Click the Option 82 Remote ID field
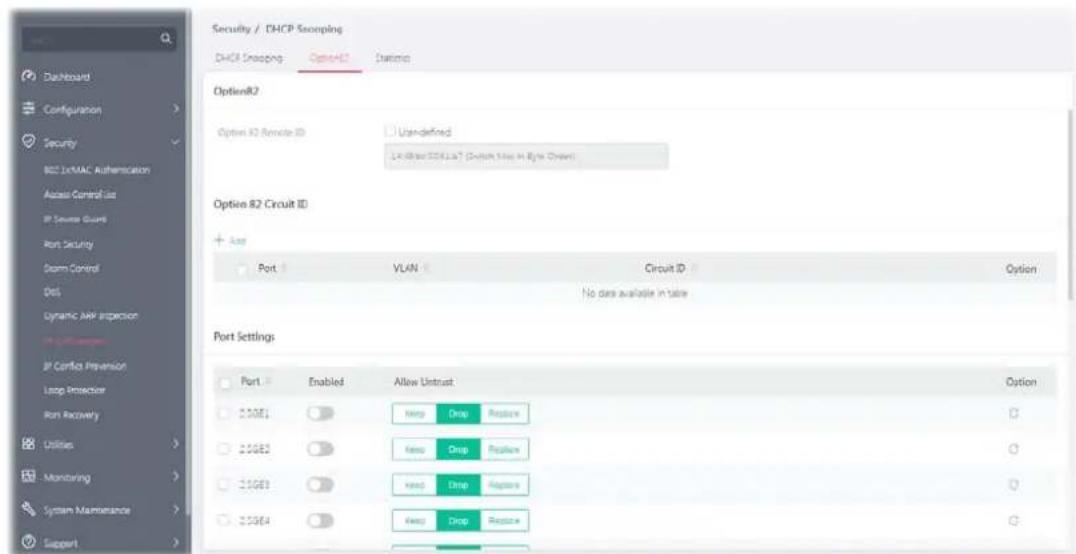This screenshot has height=554, width=1076. coord(525,157)
